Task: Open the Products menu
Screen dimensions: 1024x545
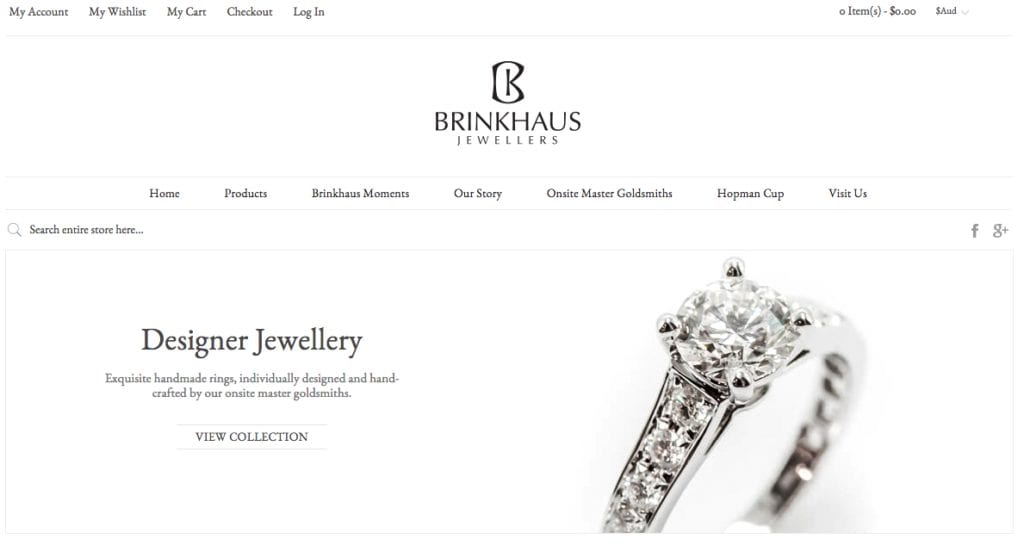Action: 246,193
